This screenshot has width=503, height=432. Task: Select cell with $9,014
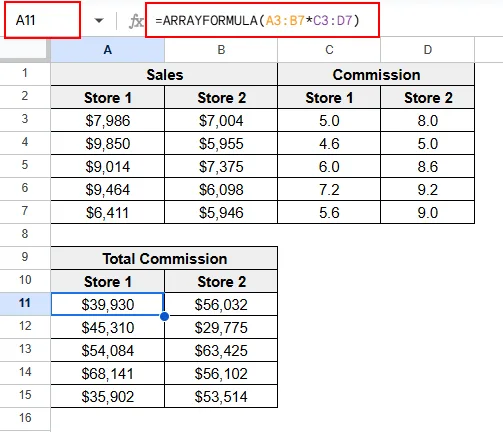pos(108,166)
